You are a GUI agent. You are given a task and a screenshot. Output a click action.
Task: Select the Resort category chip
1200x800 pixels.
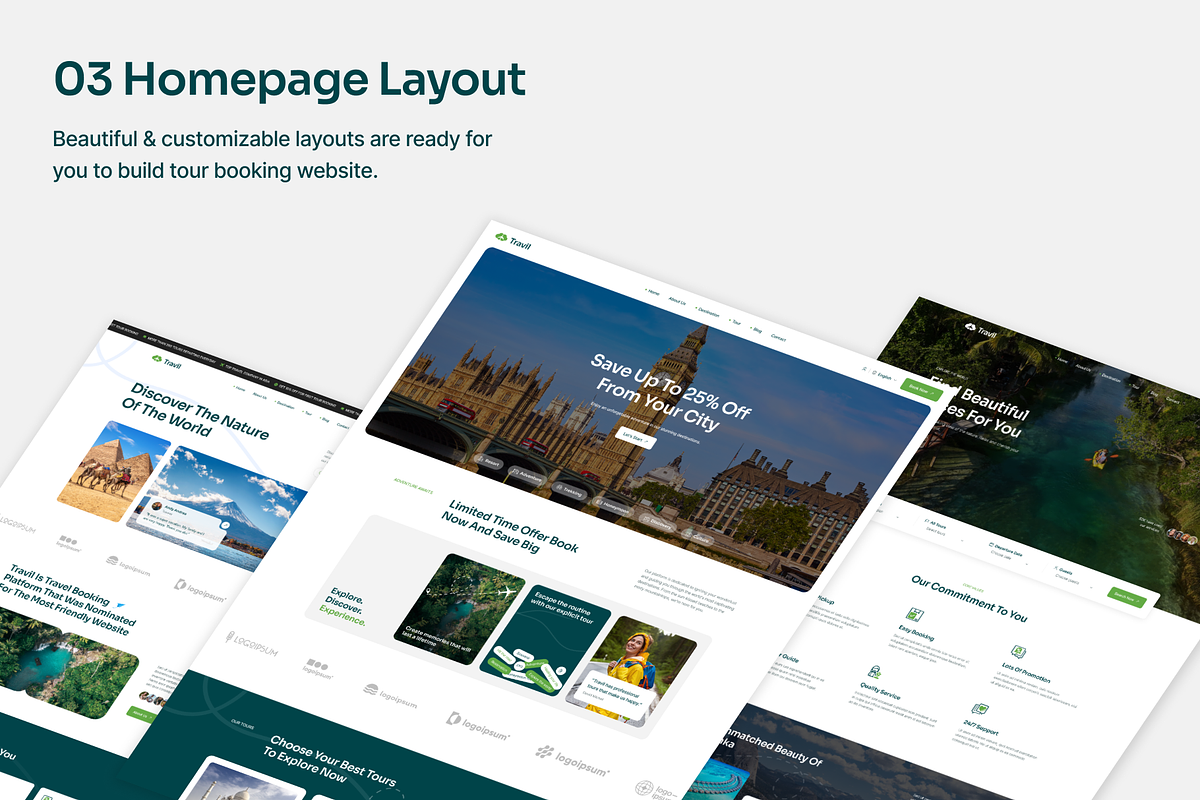(x=488, y=462)
